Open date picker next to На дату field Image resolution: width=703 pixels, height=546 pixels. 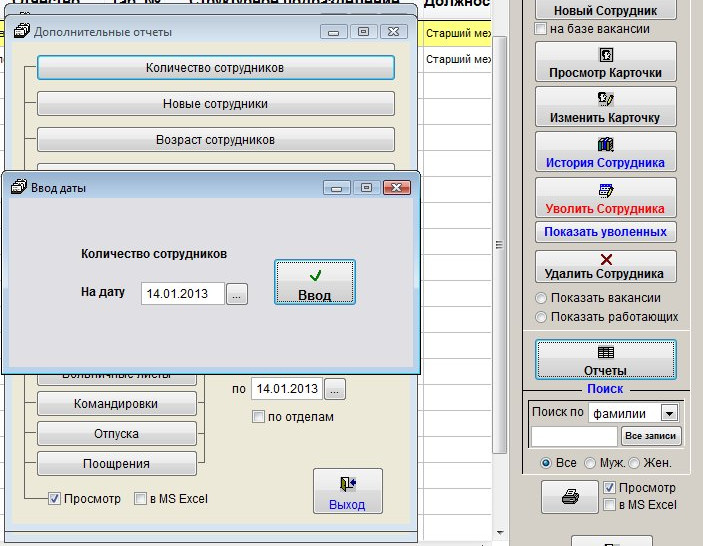(x=237, y=294)
